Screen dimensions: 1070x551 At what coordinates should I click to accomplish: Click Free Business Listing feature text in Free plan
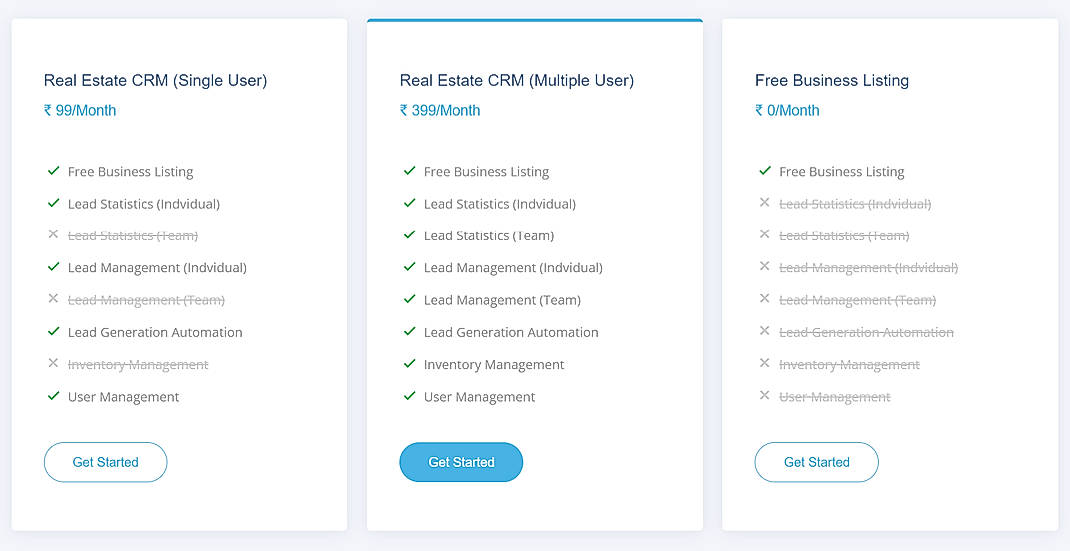[842, 172]
